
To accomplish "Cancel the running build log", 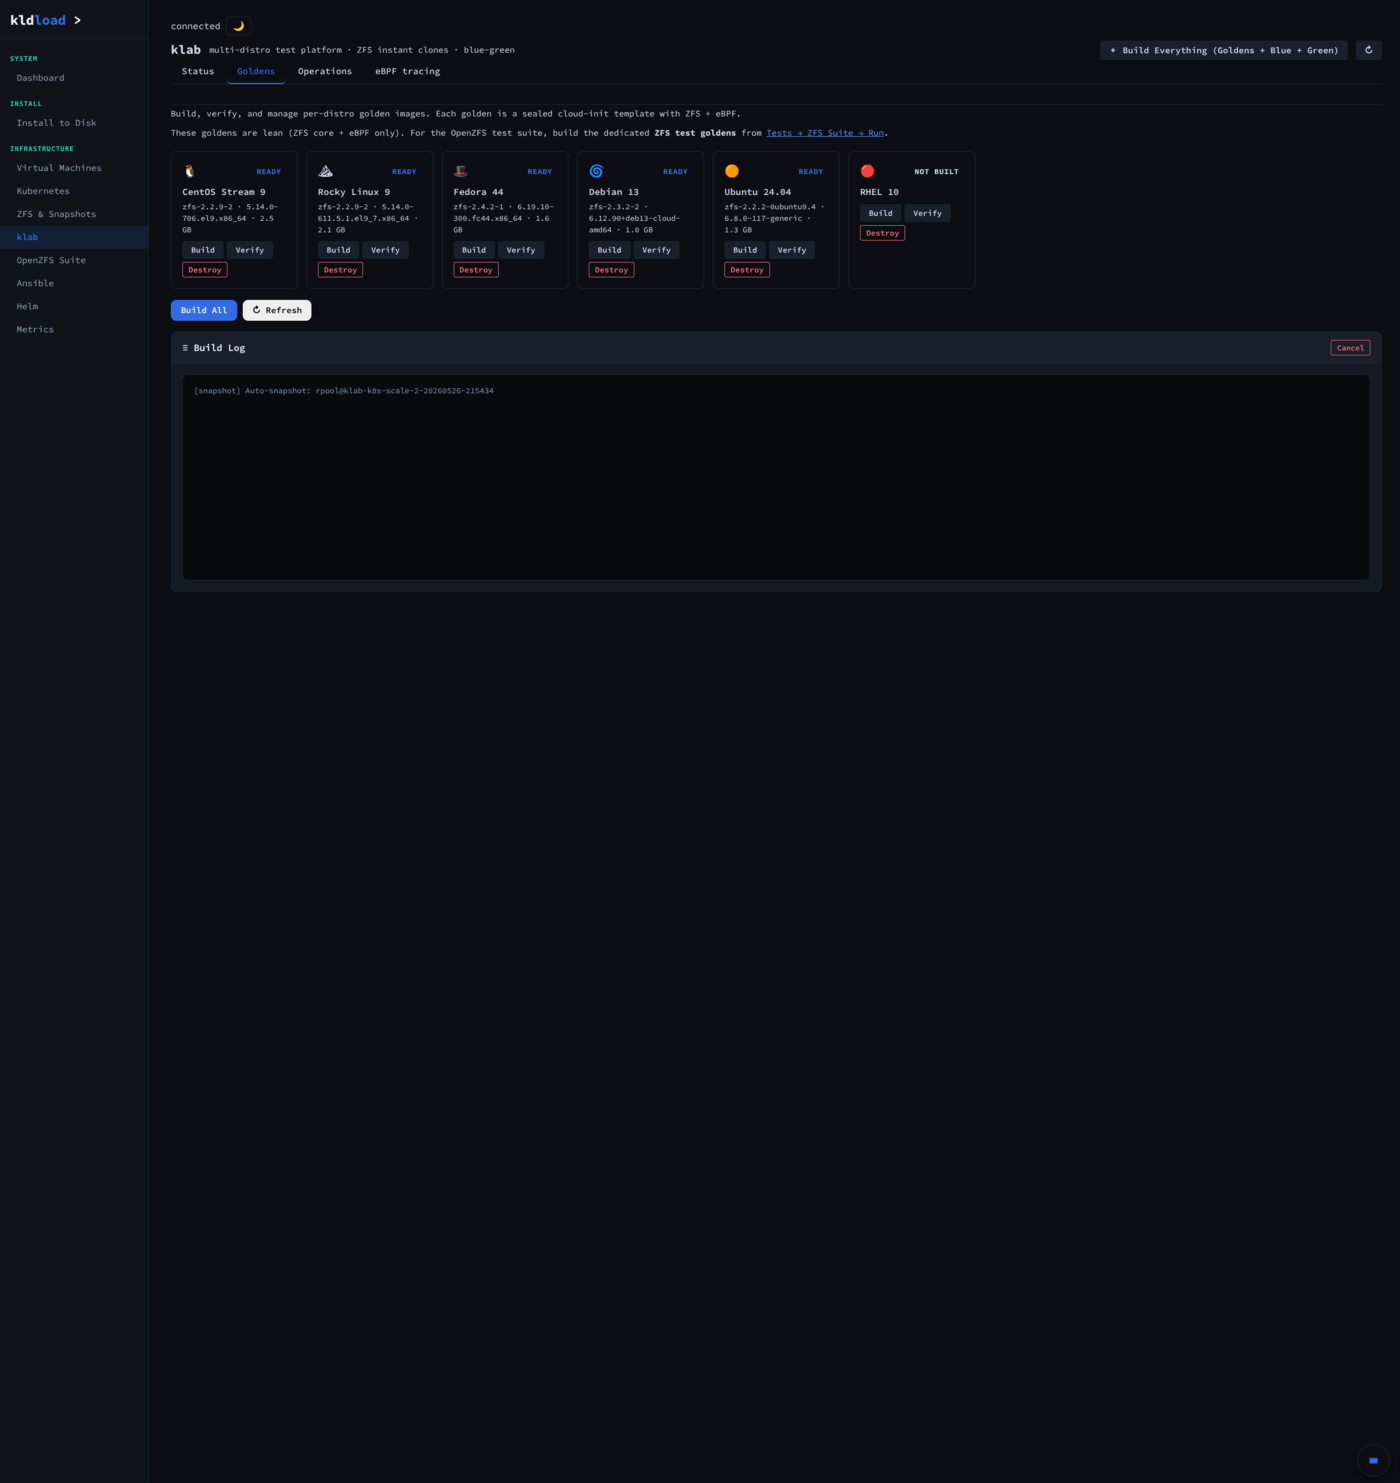I will [x=1350, y=348].
